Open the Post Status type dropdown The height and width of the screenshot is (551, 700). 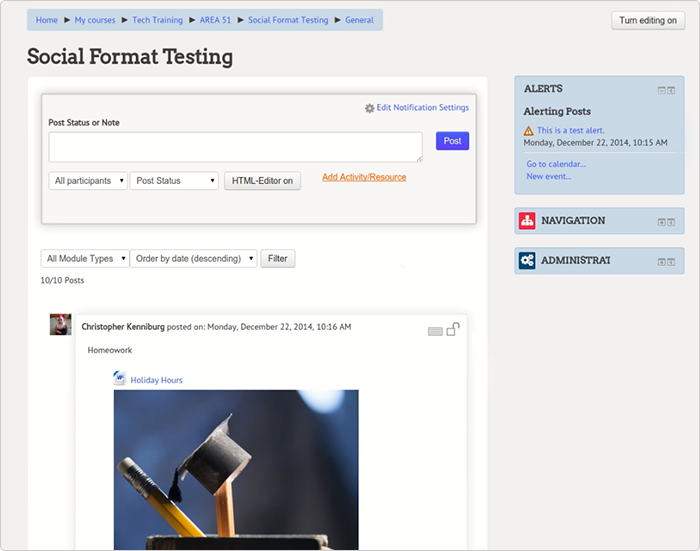tap(174, 181)
